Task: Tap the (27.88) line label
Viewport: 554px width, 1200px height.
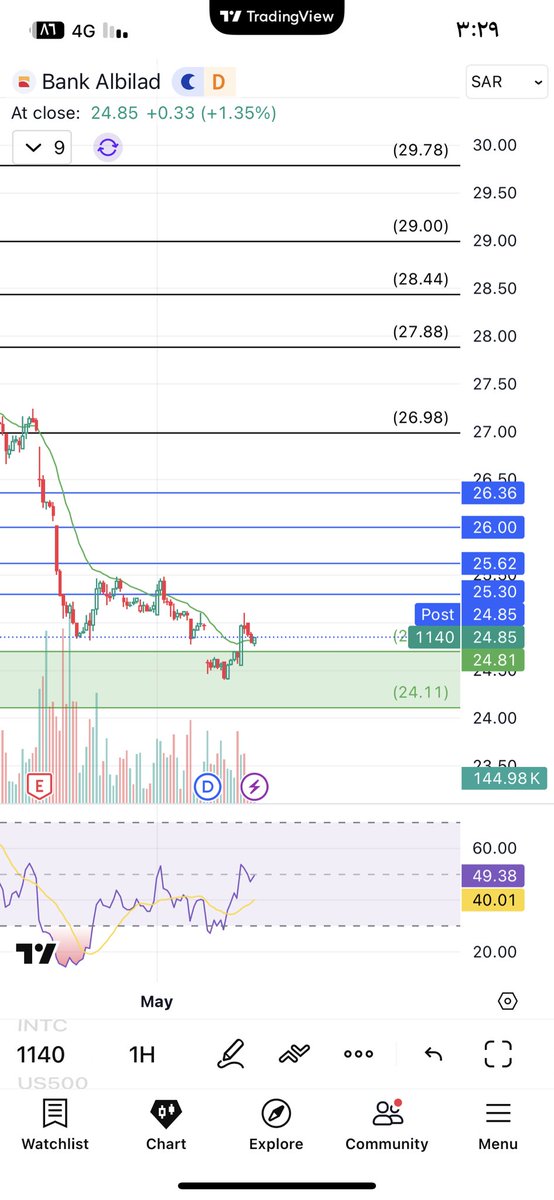Action: tap(420, 332)
